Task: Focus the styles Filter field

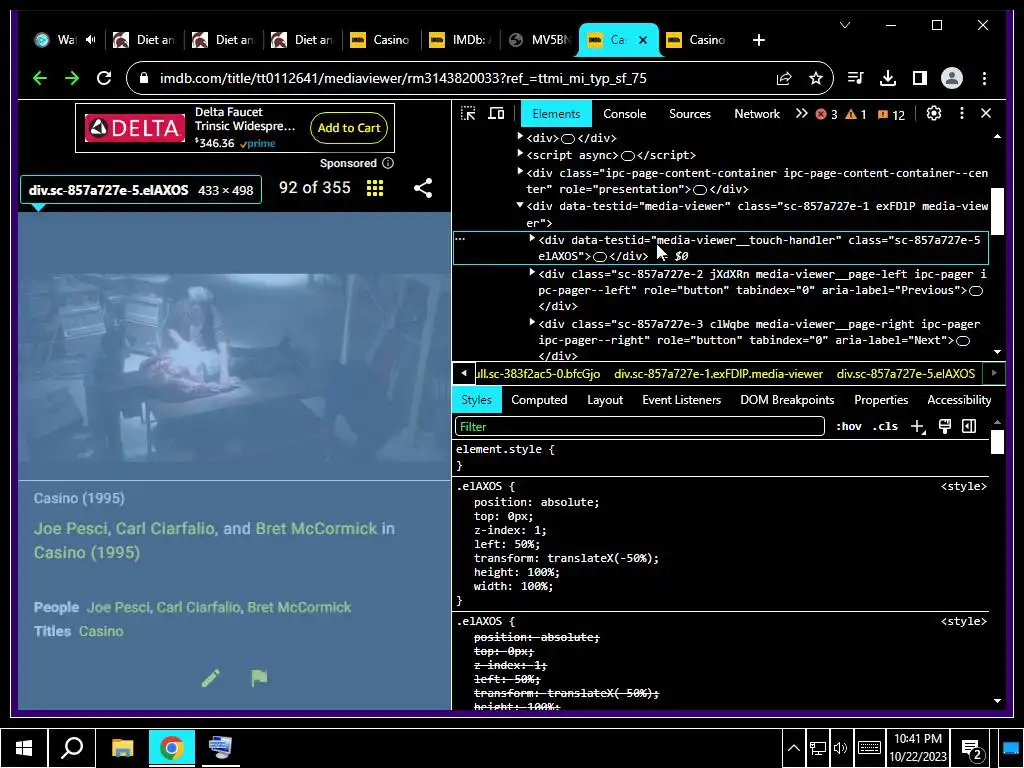Action: (x=639, y=426)
